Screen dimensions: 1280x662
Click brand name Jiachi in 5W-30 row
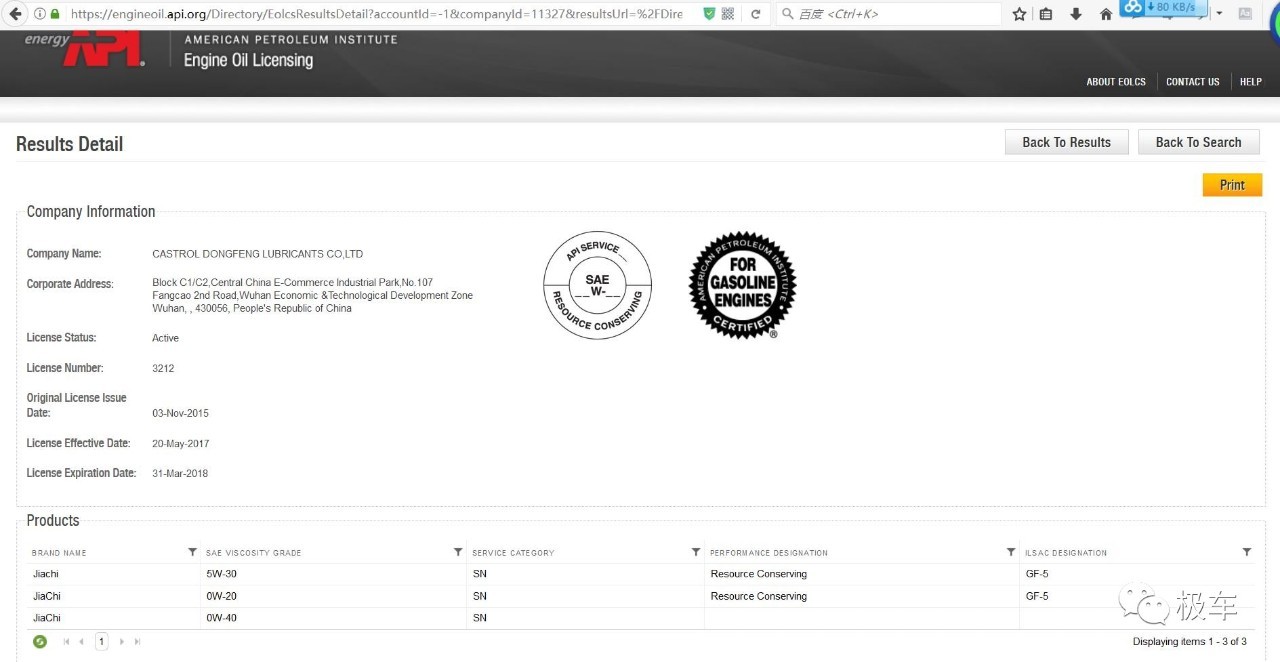click(46, 574)
